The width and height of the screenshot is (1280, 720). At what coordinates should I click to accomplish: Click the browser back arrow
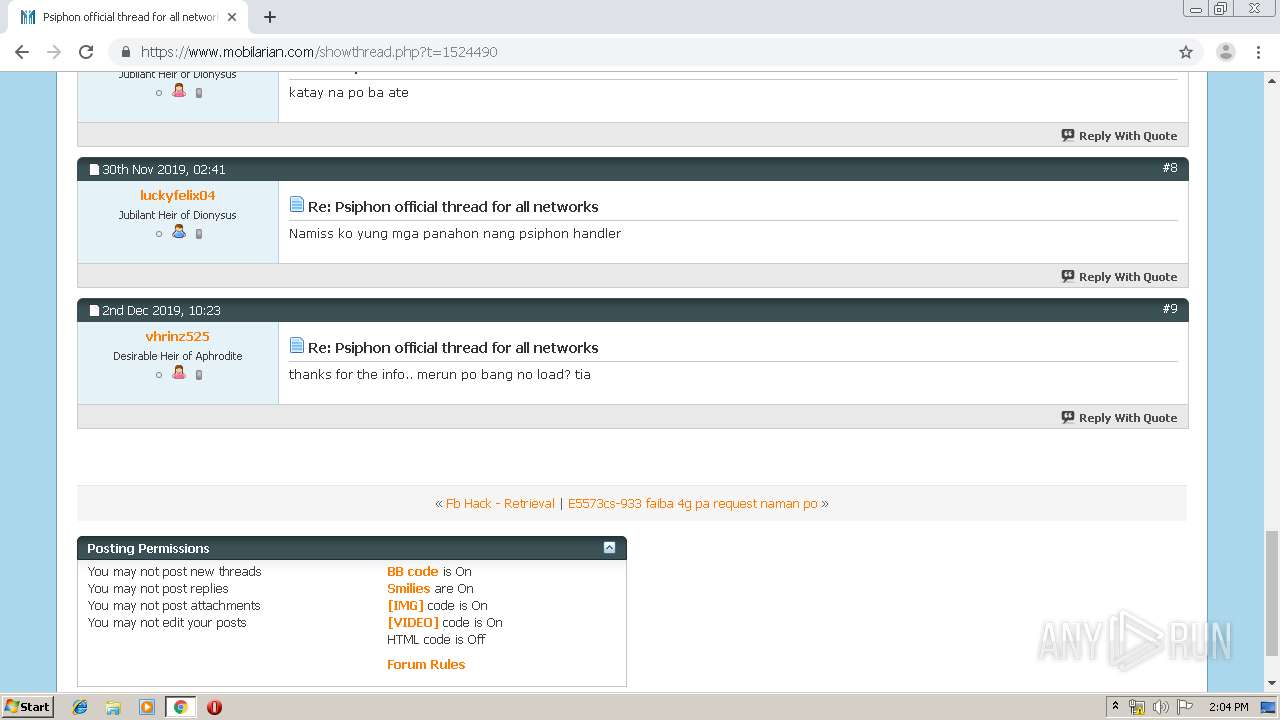tap(22, 52)
